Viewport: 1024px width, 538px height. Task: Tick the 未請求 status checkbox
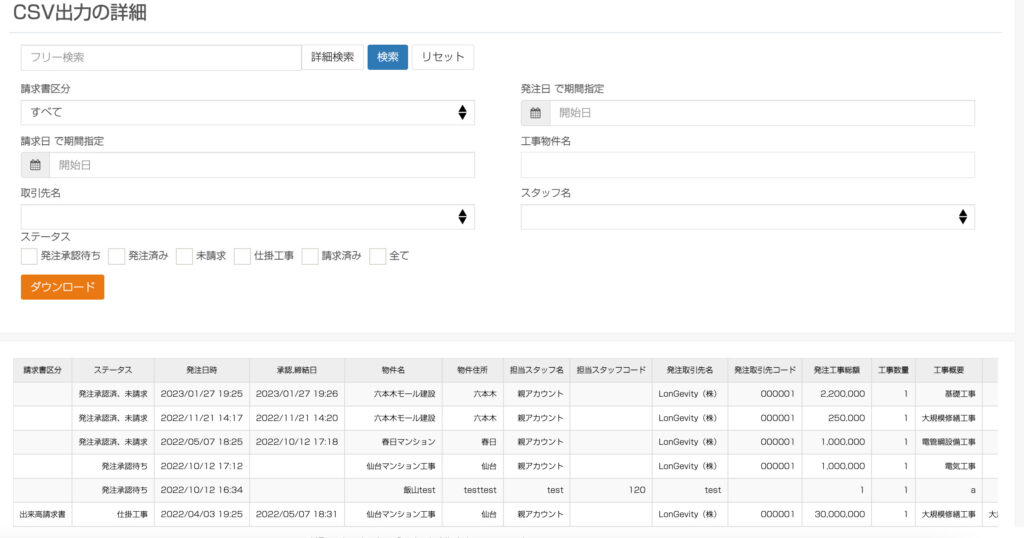coord(184,256)
